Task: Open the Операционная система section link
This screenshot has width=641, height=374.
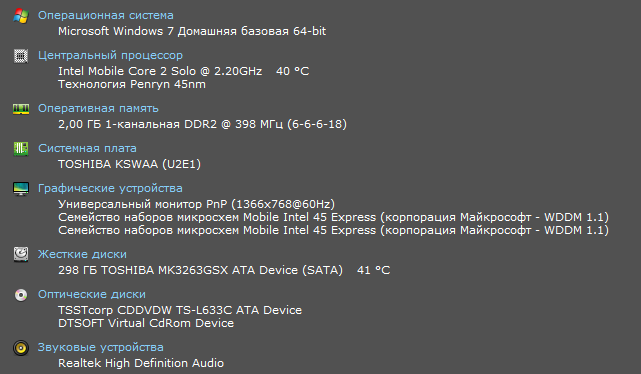Action: pos(105,15)
